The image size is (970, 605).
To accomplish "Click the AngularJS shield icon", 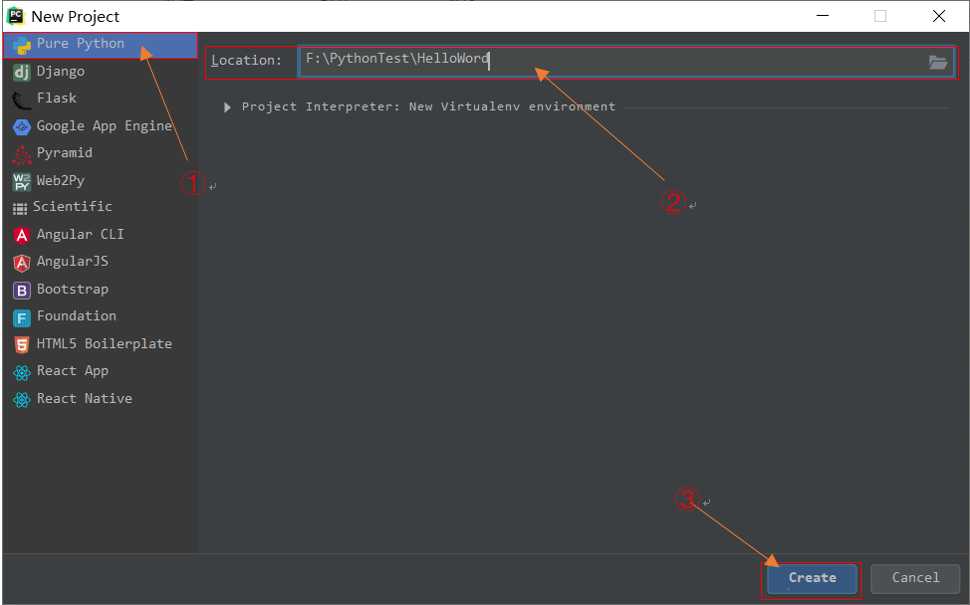I will coord(22,263).
